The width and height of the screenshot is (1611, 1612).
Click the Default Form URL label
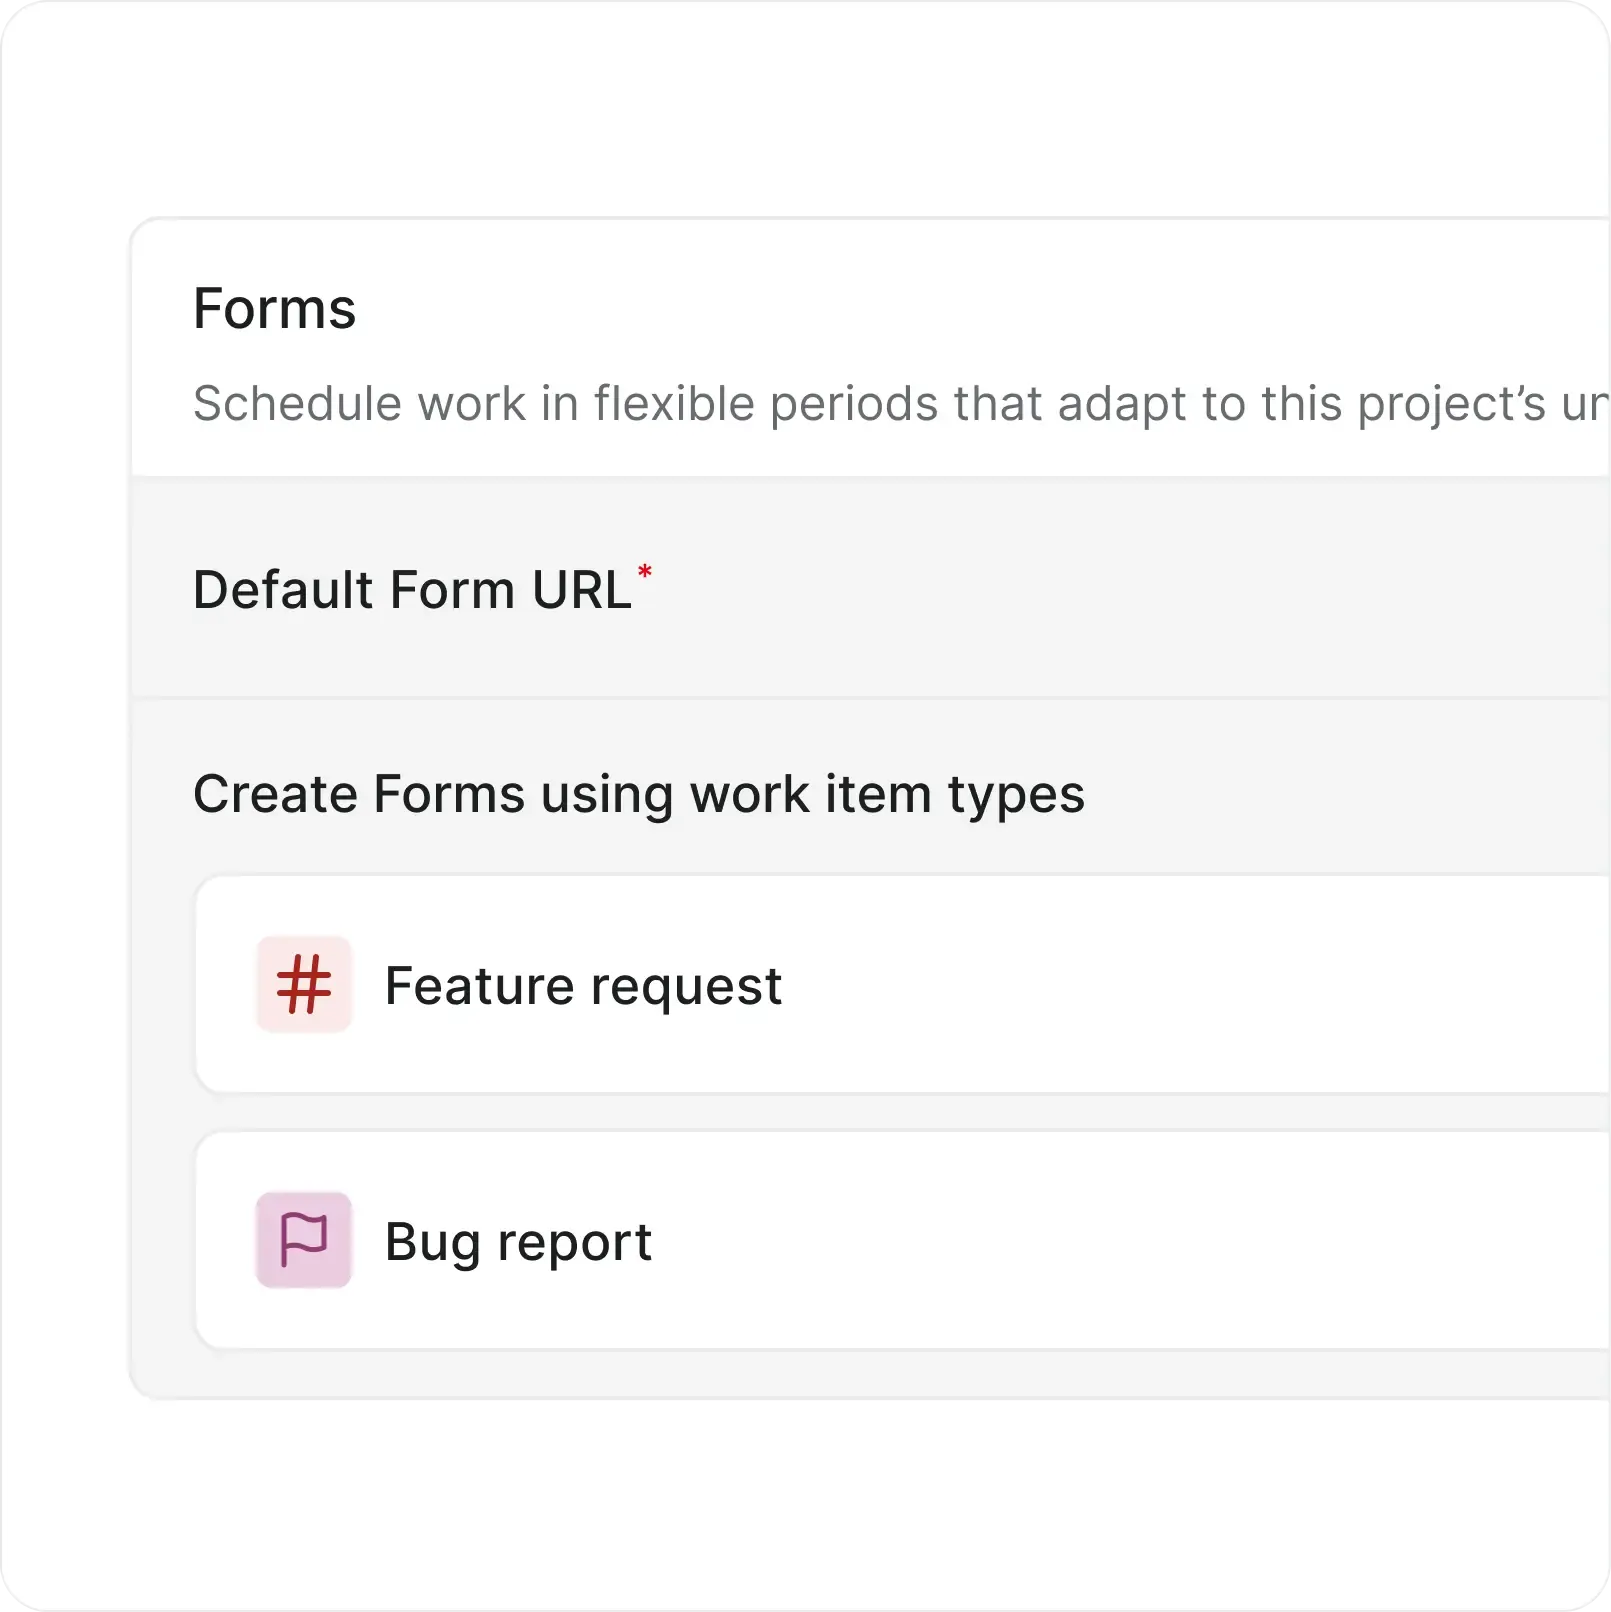412,590
